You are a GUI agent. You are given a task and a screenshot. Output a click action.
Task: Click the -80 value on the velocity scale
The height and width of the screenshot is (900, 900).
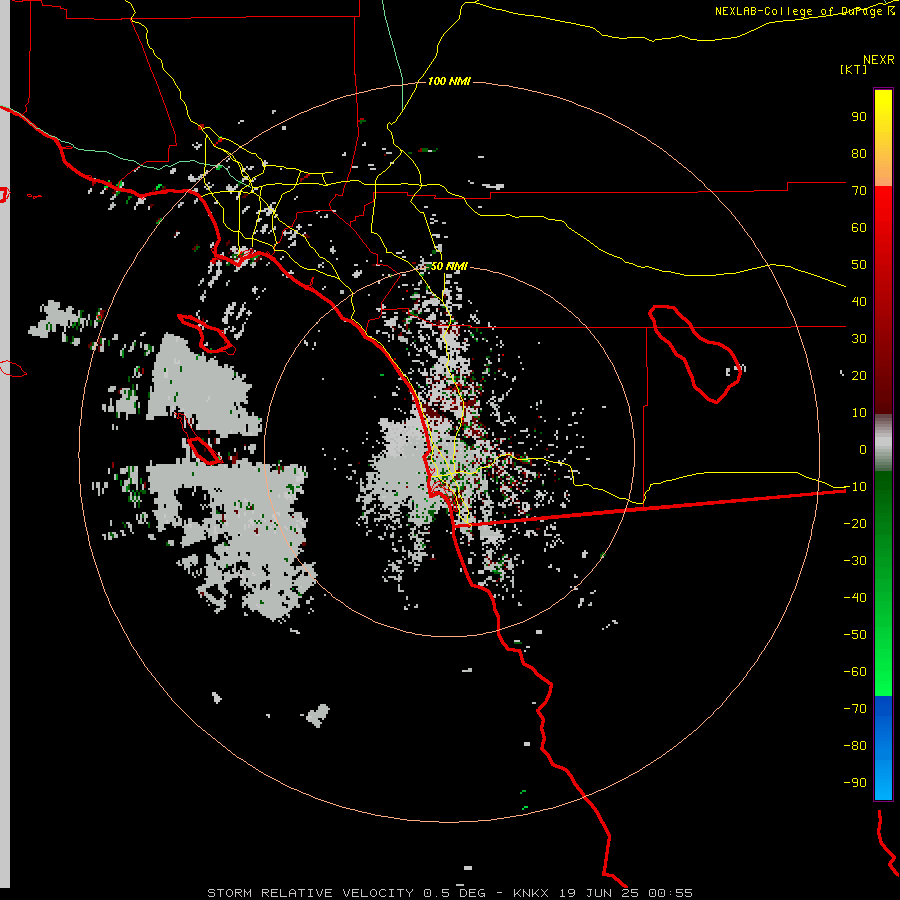[855, 746]
